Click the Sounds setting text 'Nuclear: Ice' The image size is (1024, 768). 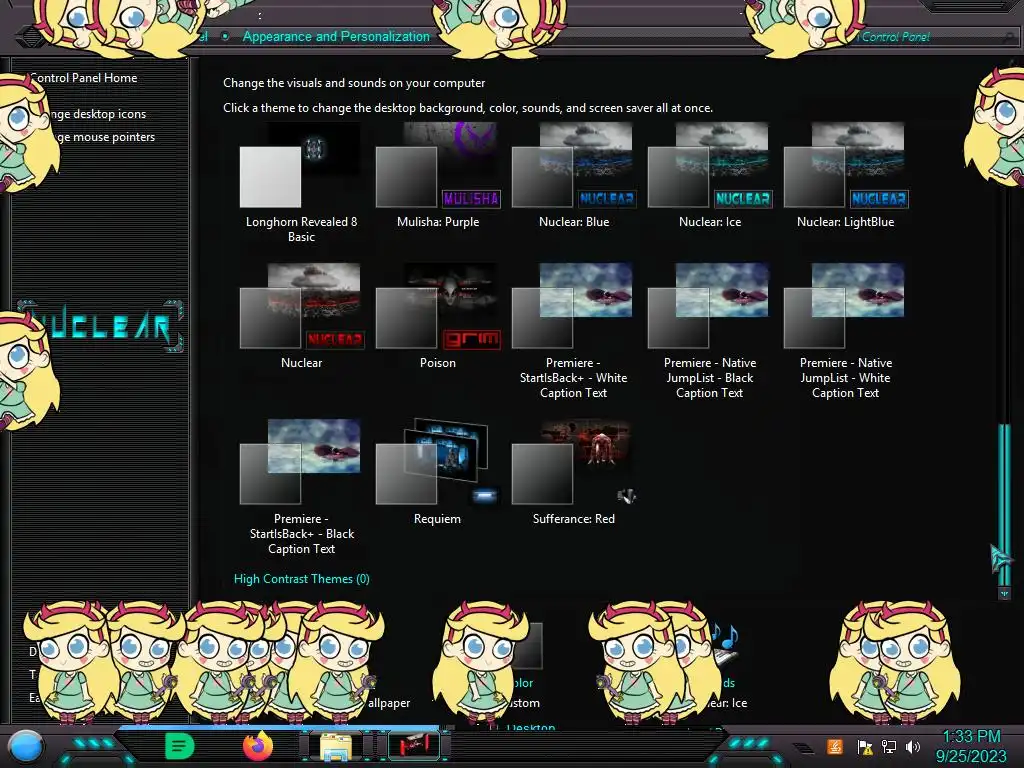point(726,703)
